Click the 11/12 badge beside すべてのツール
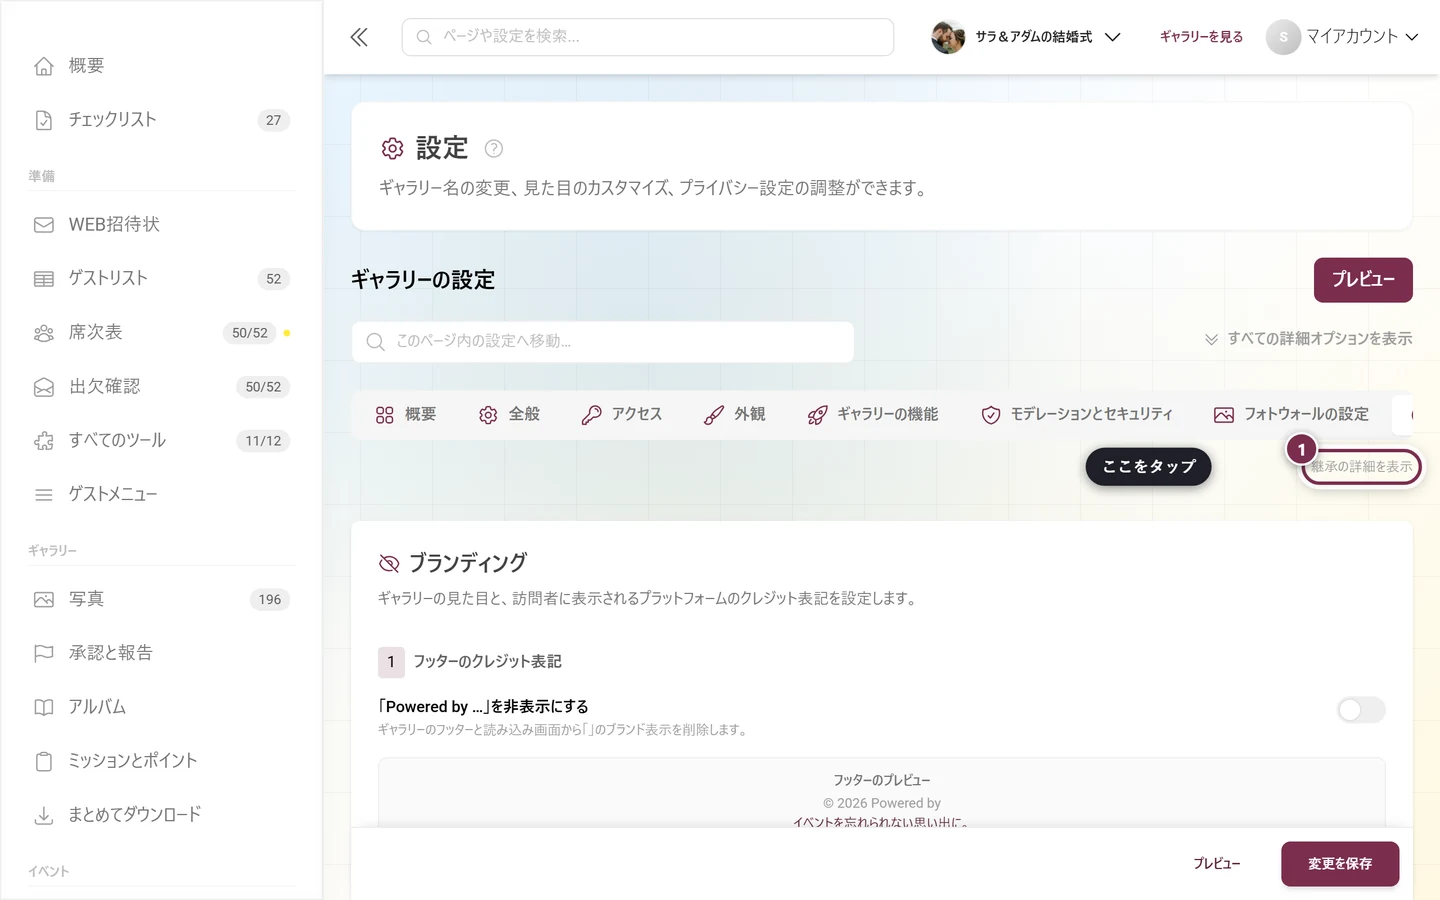Screen dimensions: 1440x900 [x=263, y=441]
